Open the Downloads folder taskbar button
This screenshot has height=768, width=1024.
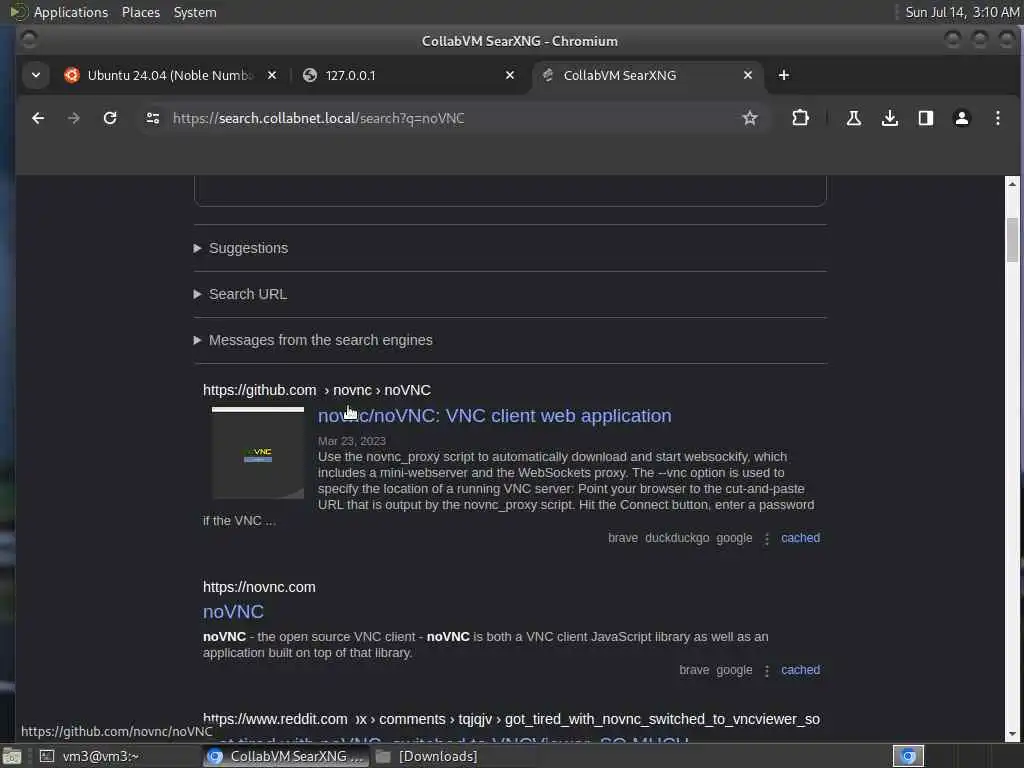click(x=428, y=756)
